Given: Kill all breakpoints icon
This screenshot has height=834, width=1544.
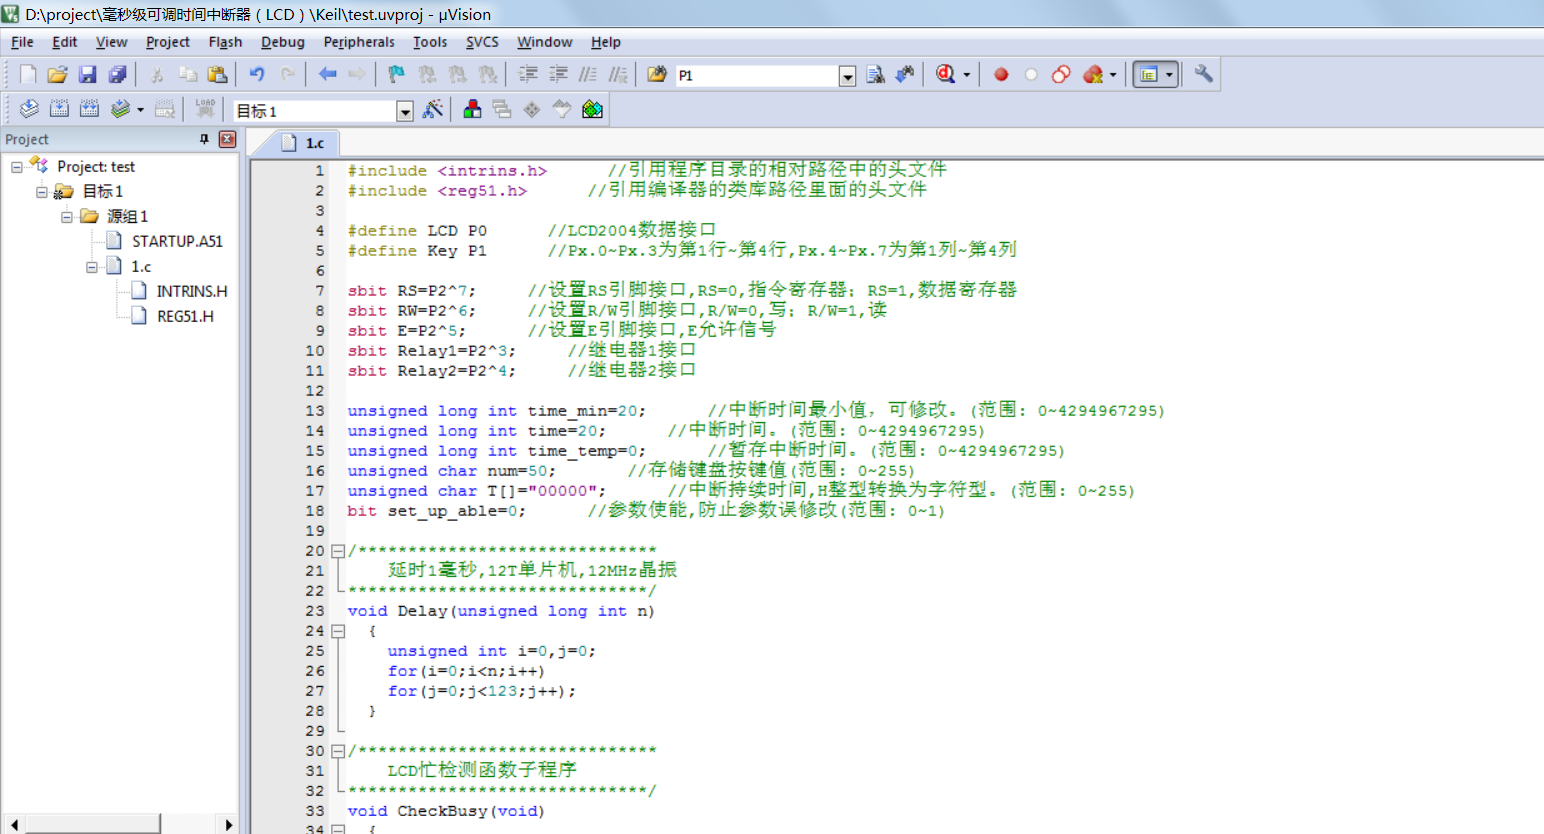Looking at the screenshot, I should point(1092,74).
